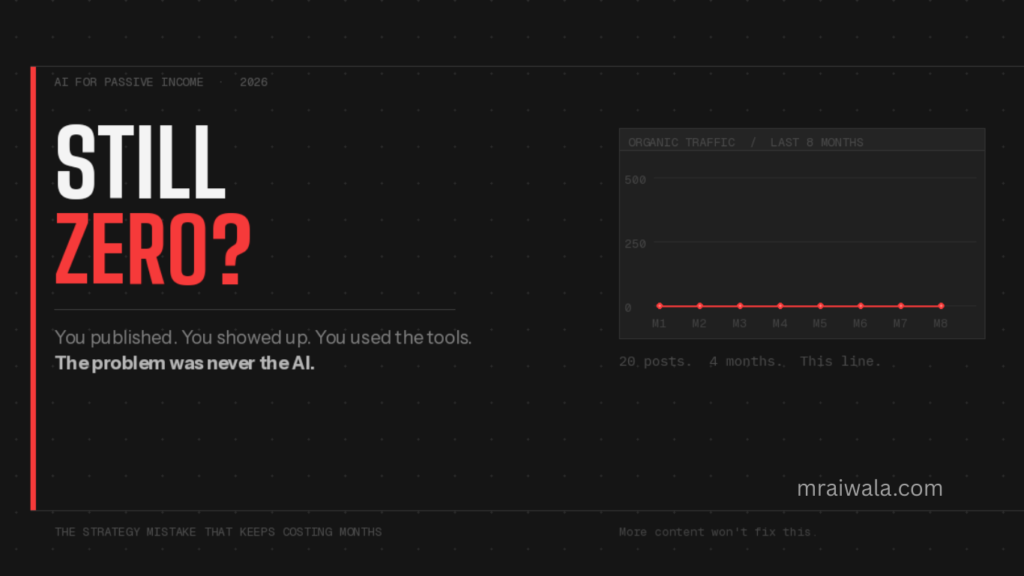Click "More content won't fix this." footer note

click(716, 532)
